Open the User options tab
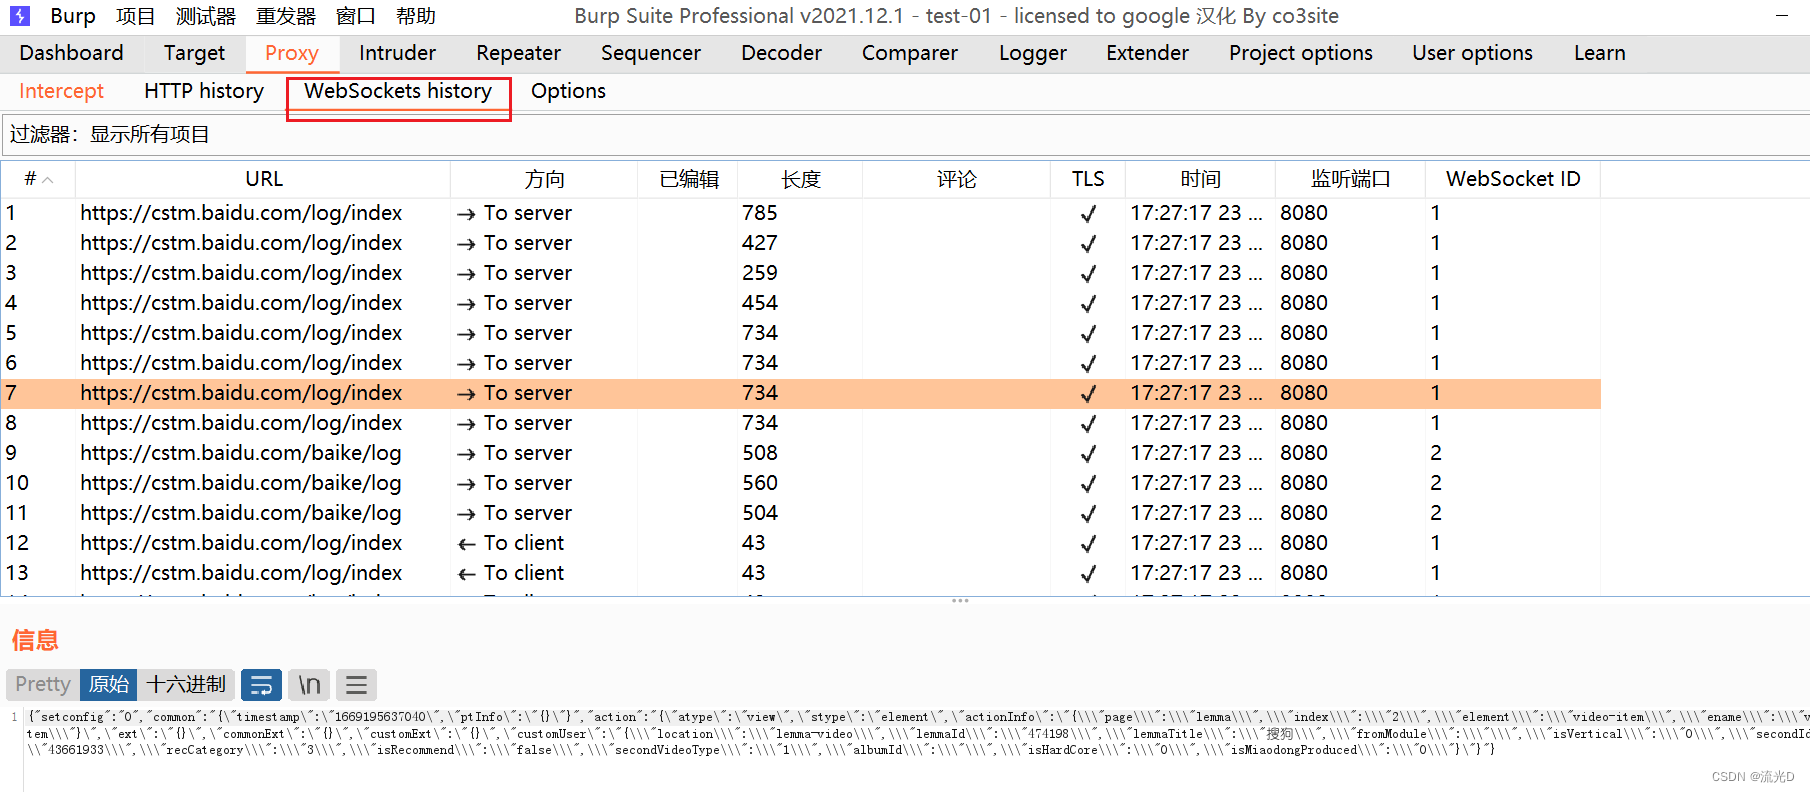The image size is (1810, 792). click(1472, 53)
